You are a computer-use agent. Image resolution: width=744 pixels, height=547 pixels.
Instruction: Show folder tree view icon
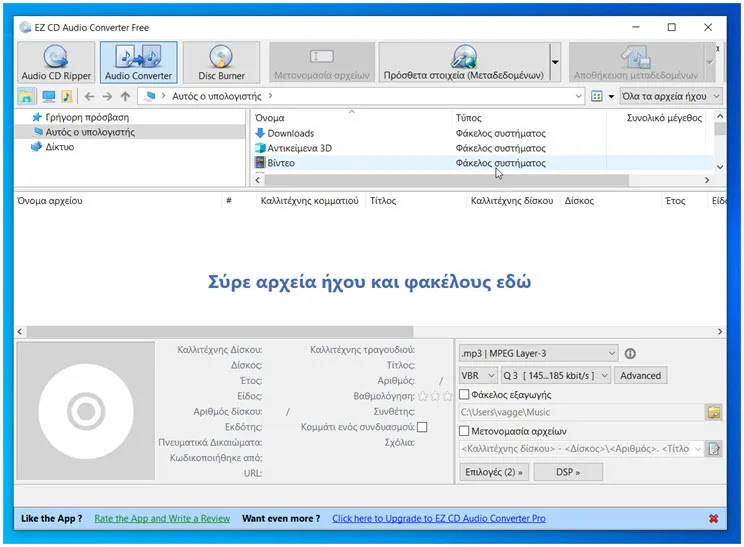click(x=26, y=96)
